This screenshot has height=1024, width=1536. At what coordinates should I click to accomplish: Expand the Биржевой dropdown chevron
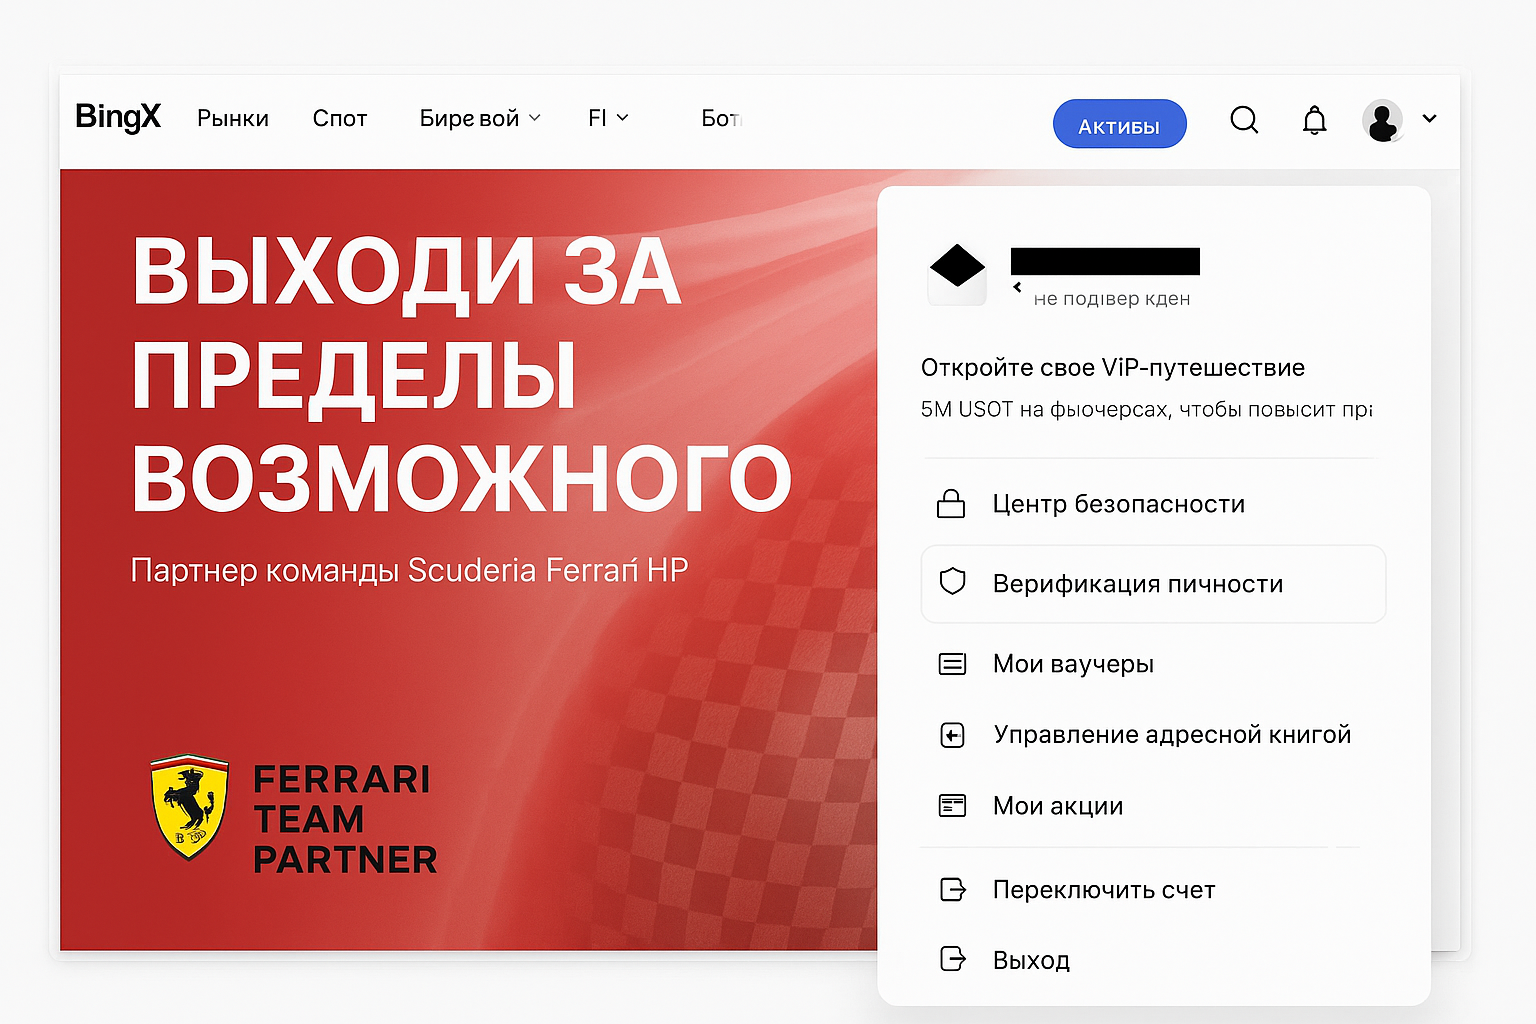pos(534,118)
